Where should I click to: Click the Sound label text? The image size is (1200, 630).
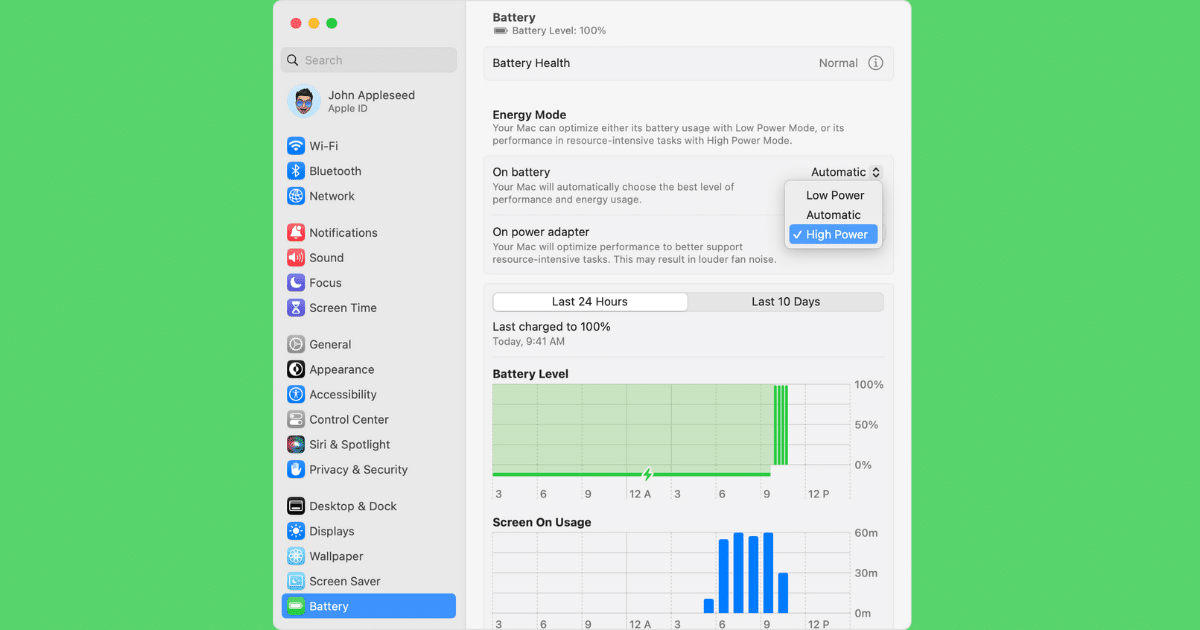[x=326, y=257]
